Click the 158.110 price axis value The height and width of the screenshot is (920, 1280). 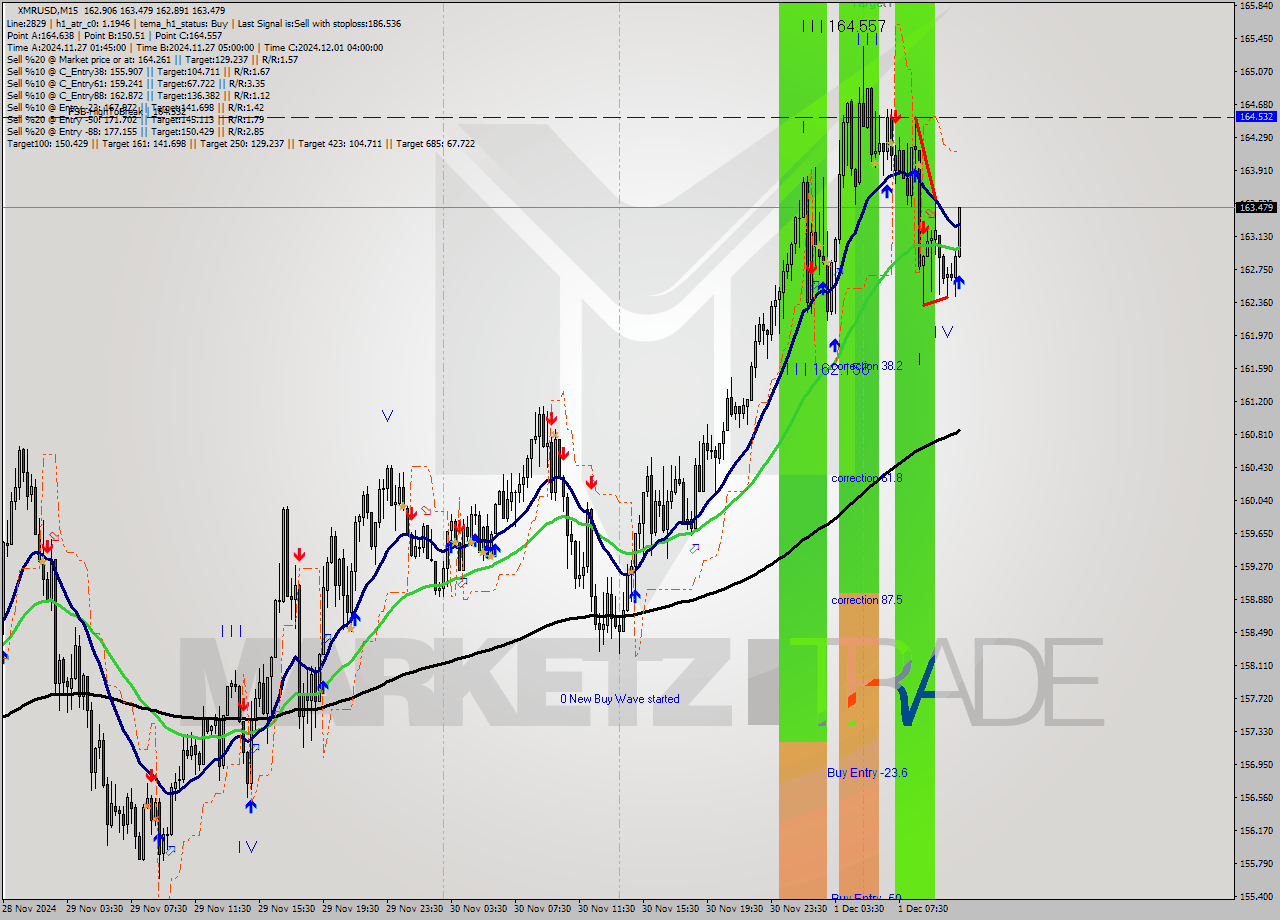1256,666
